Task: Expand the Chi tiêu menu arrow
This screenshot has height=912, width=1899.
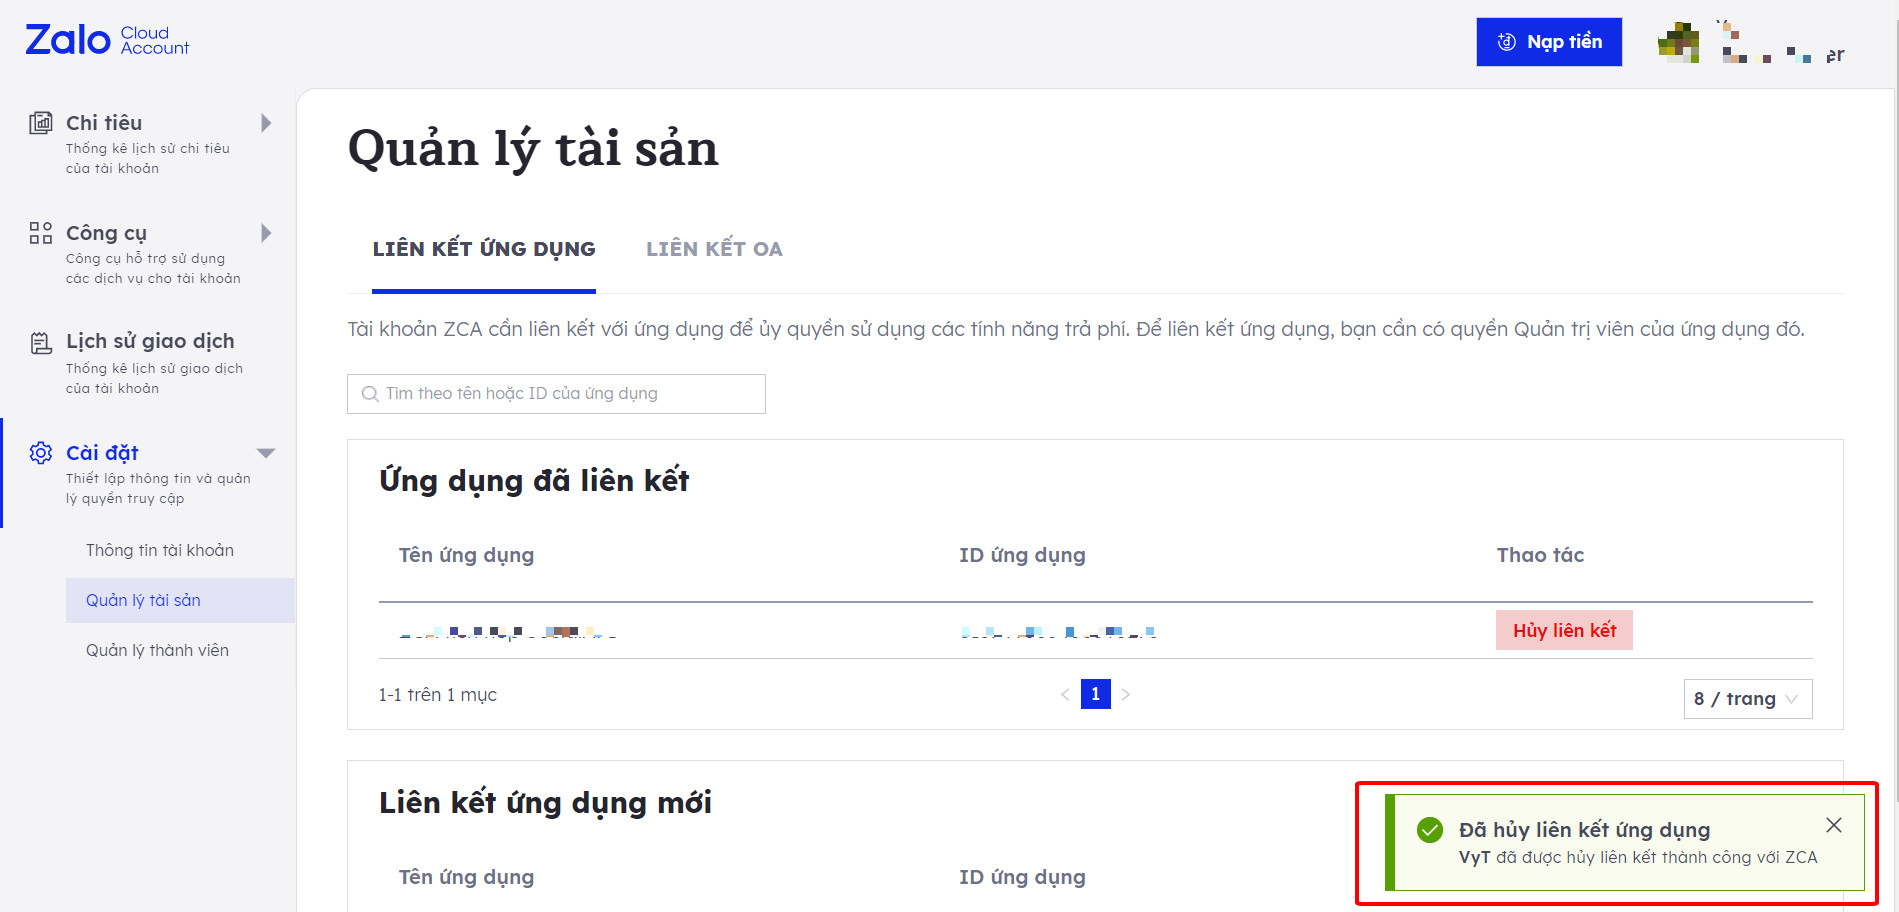Action: (x=266, y=123)
